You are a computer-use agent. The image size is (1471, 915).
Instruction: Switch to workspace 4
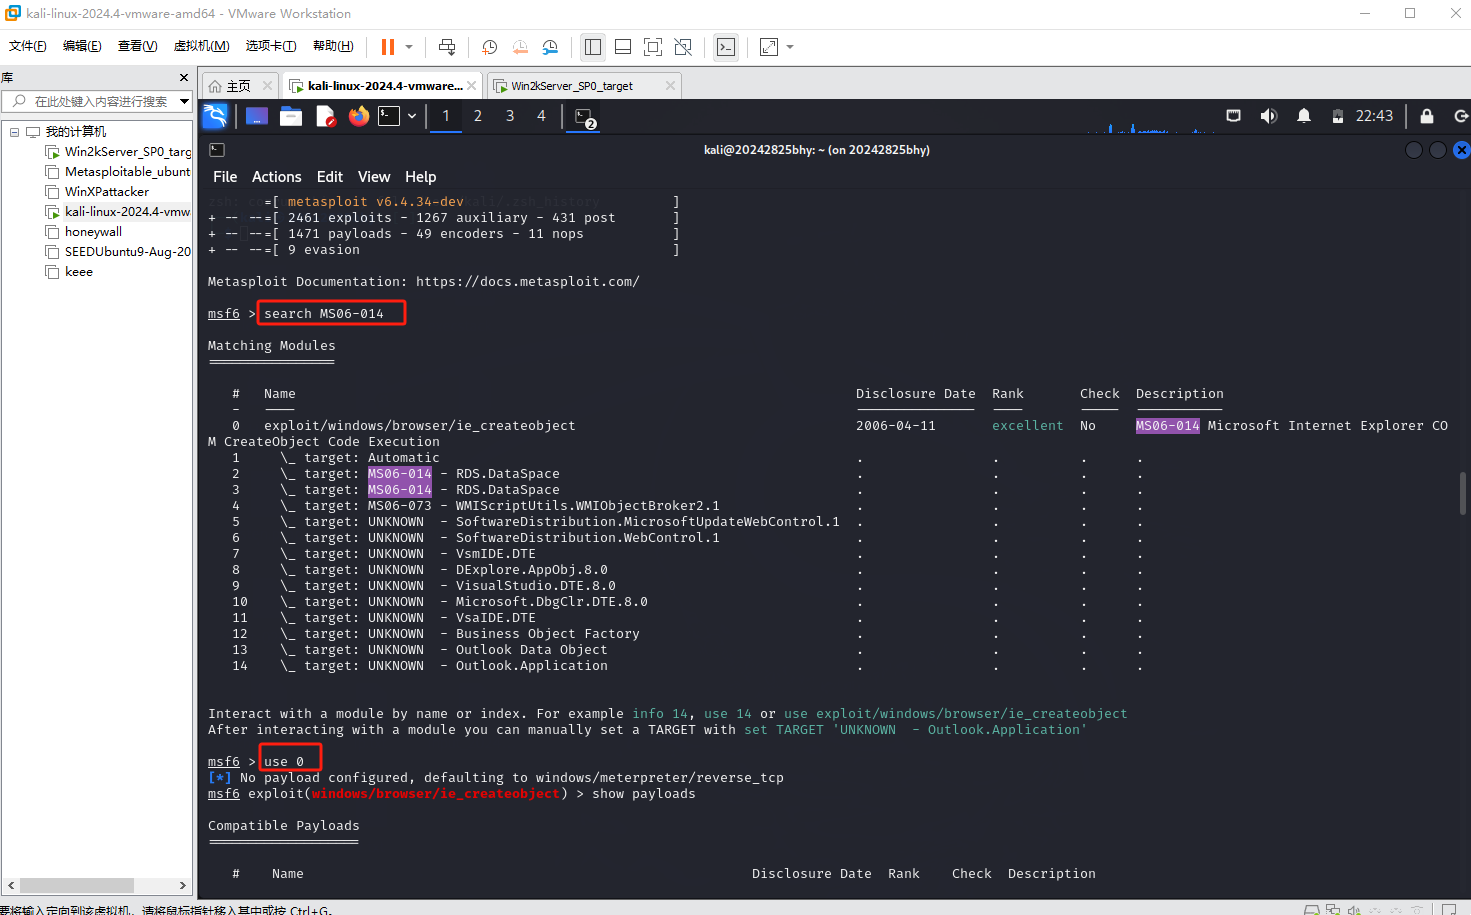click(541, 116)
